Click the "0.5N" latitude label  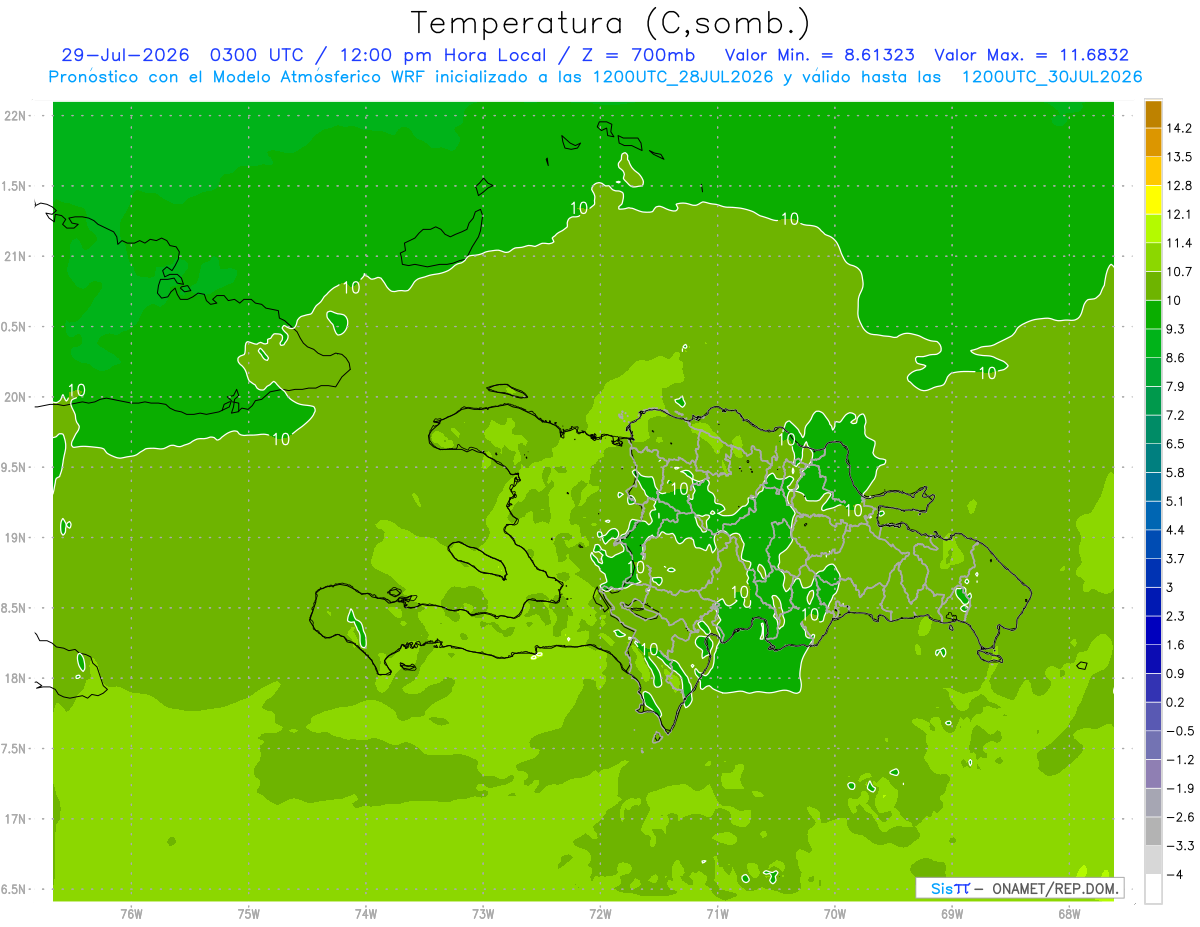pos(16,327)
